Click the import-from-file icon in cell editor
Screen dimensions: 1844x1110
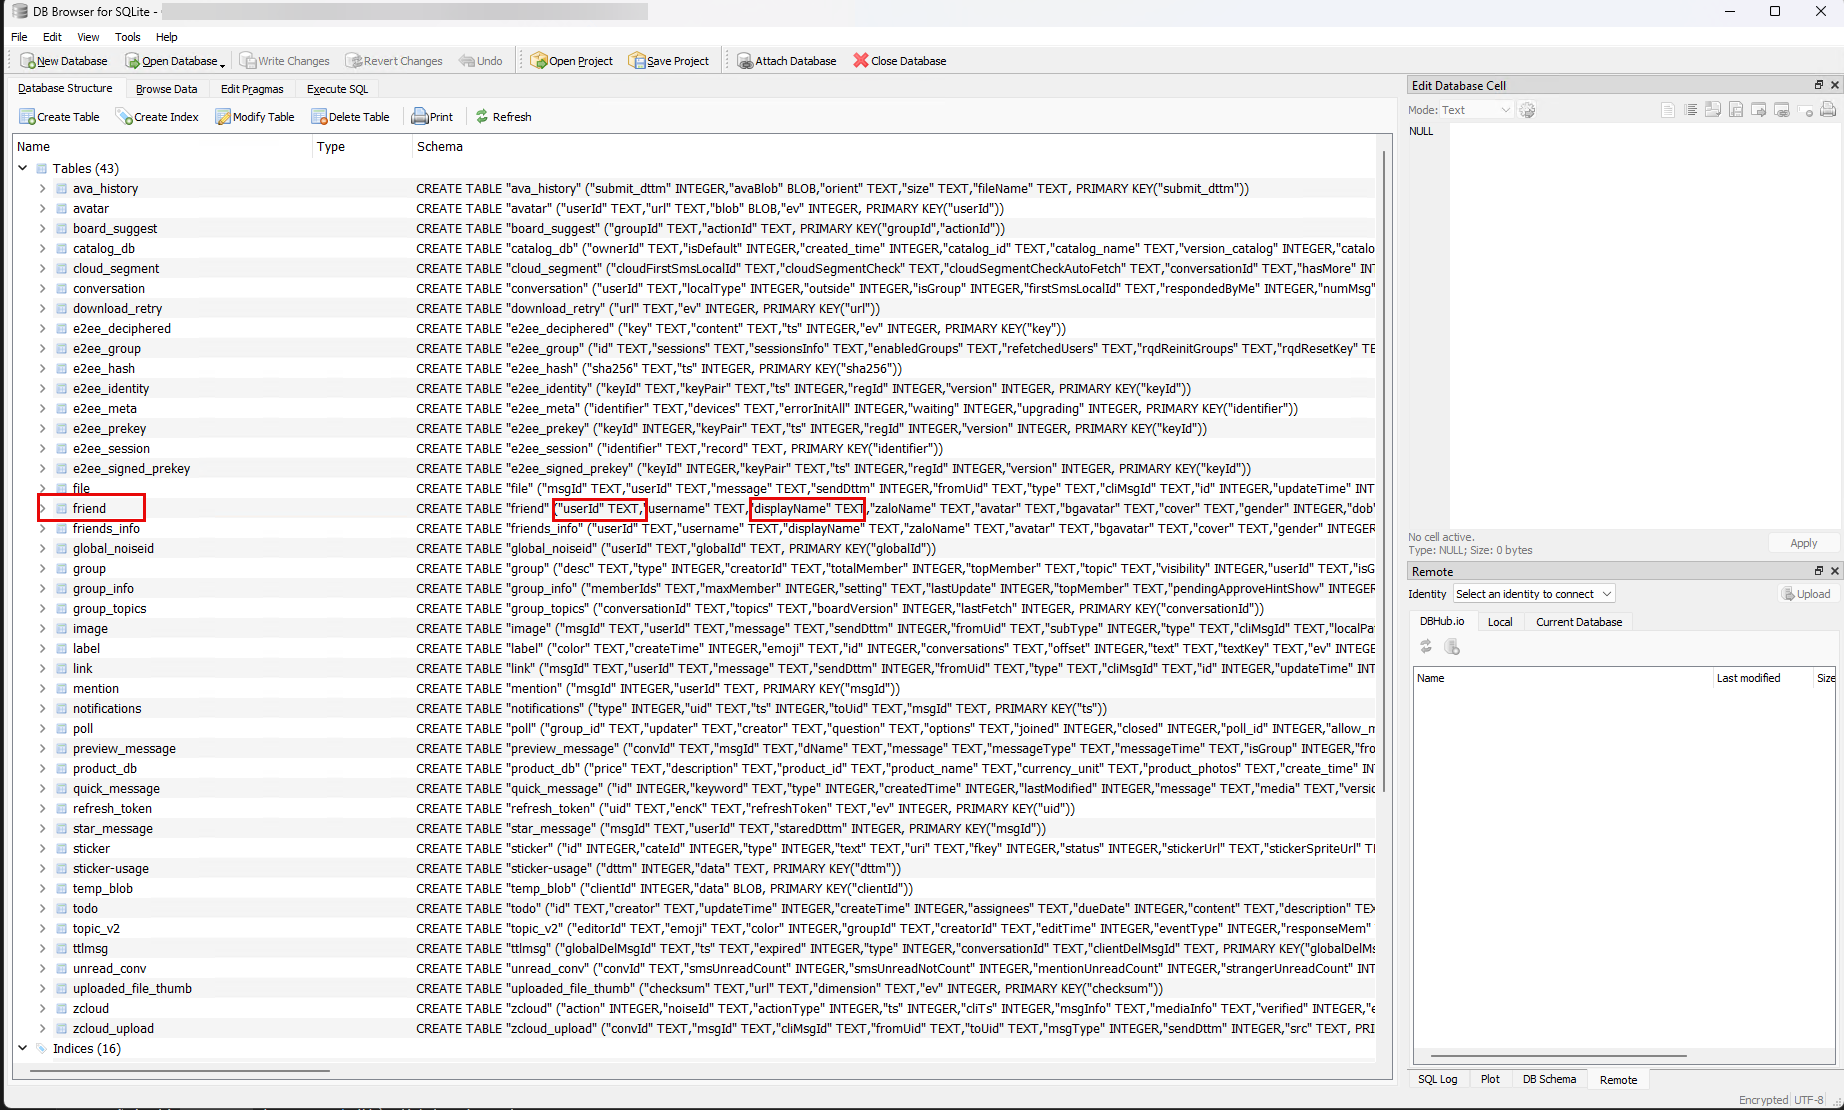click(1713, 110)
